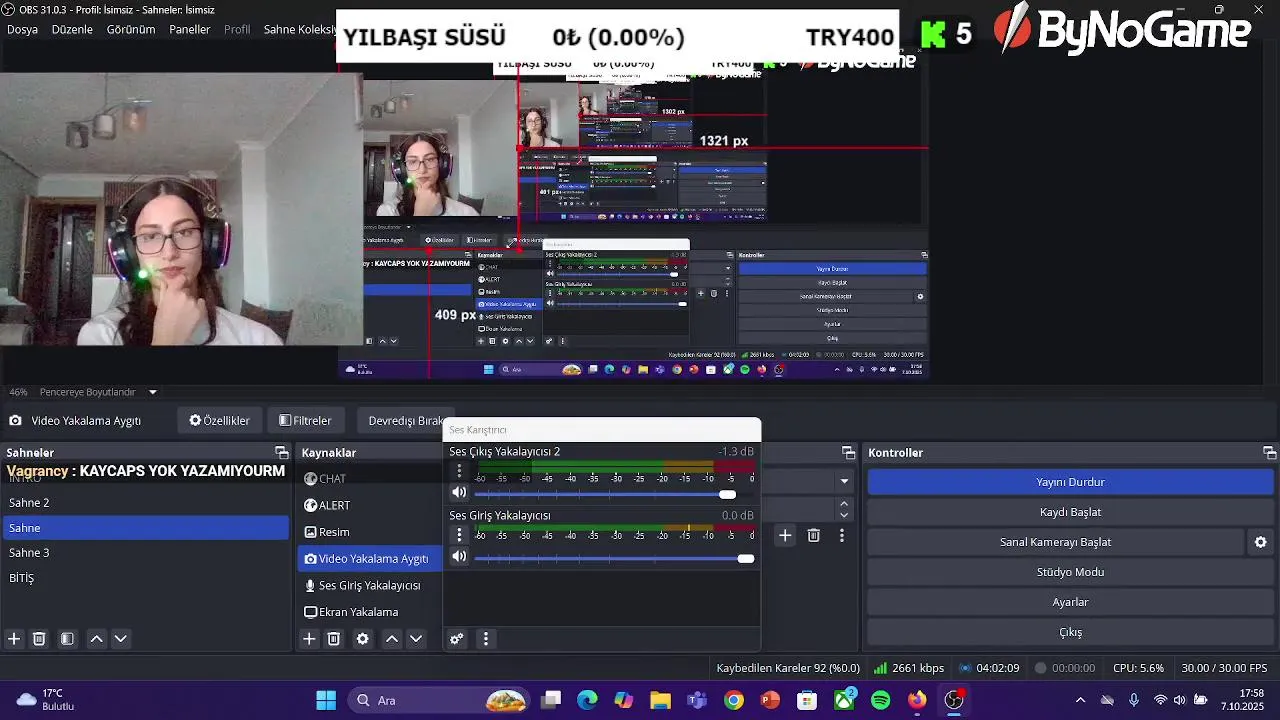Move scene down arrow in Sahneler panel
Viewport: 1280px width, 720px height.
click(x=120, y=639)
